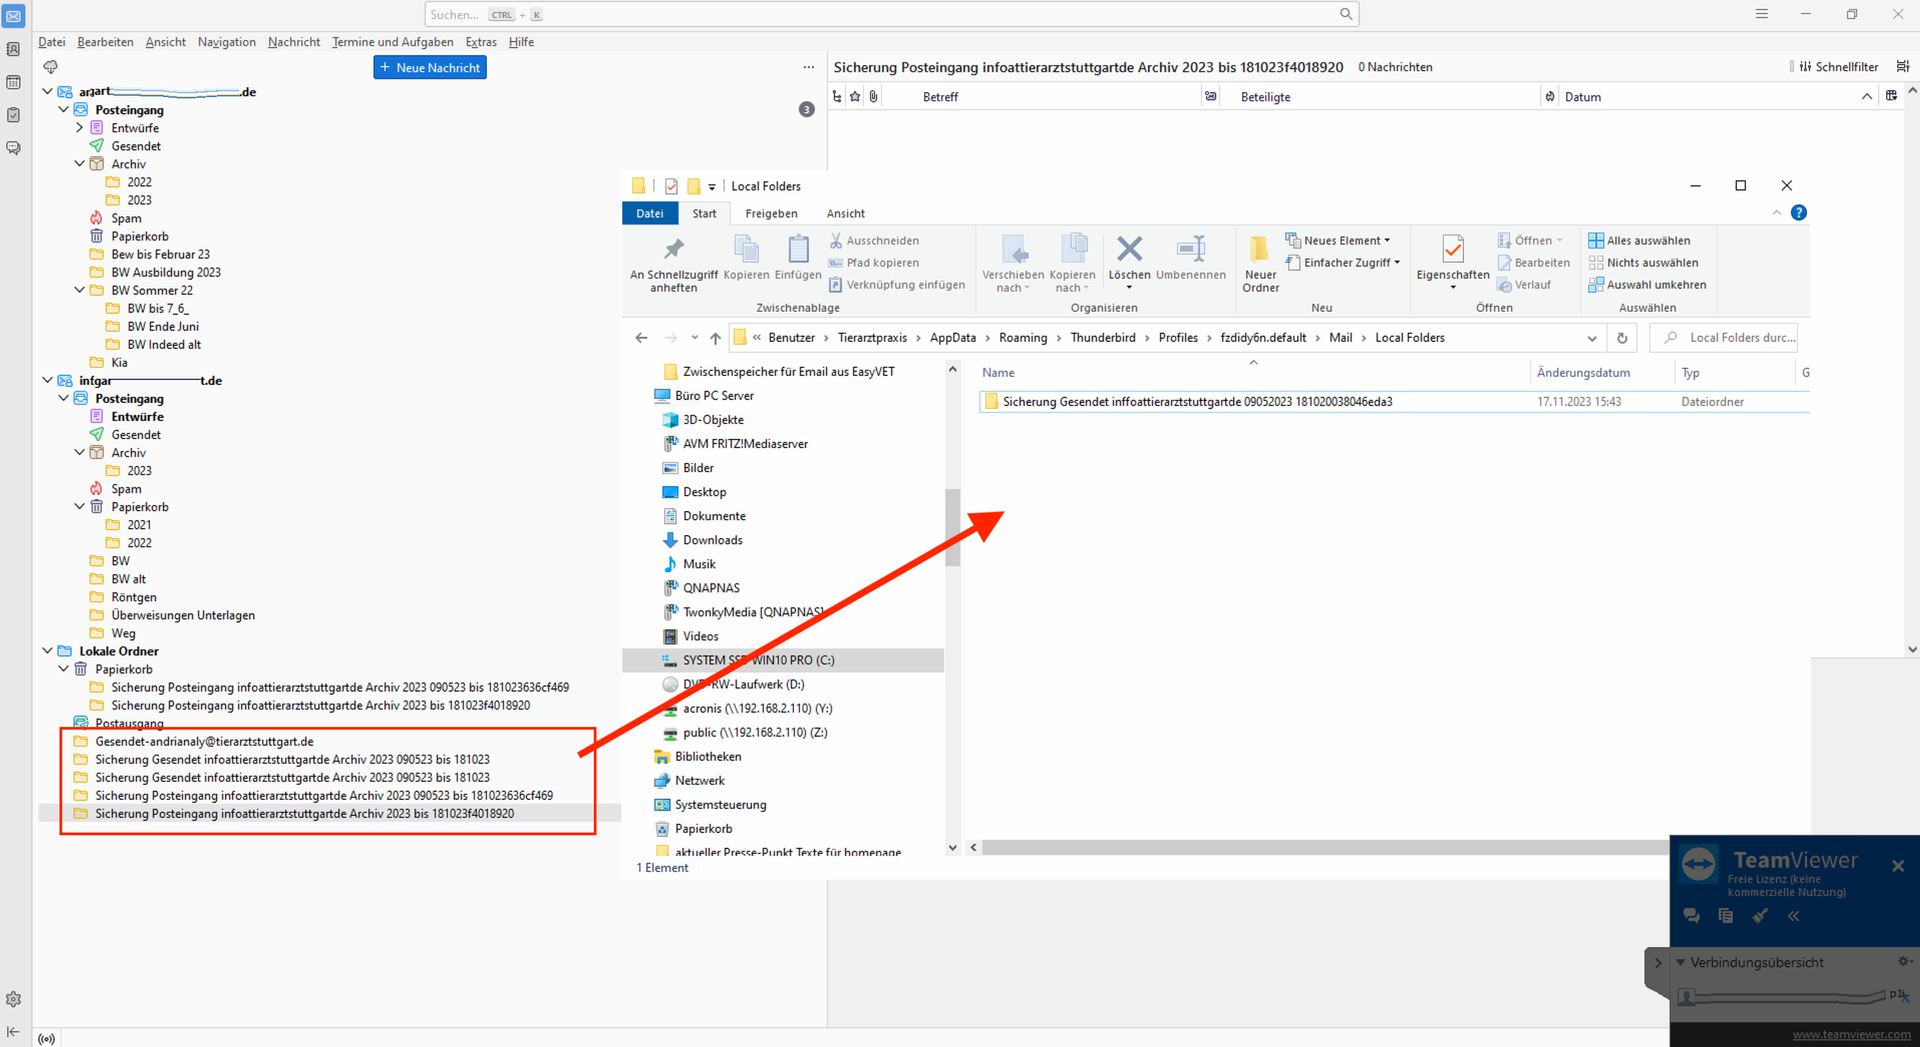Screen dimensions: 1920x1047
Task: Open Thunderbird settings gear icon
Action: point(14,999)
